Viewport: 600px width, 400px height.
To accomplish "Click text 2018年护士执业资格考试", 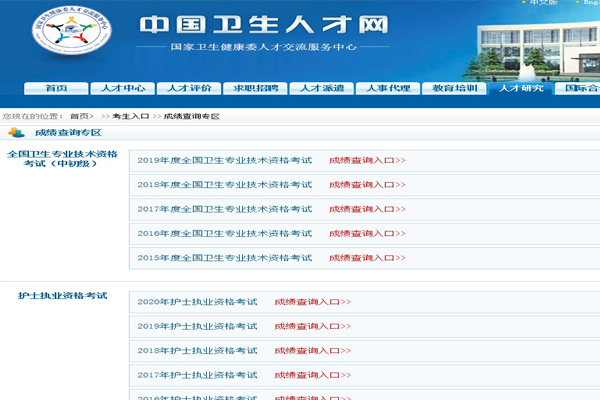I will click(197, 351).
